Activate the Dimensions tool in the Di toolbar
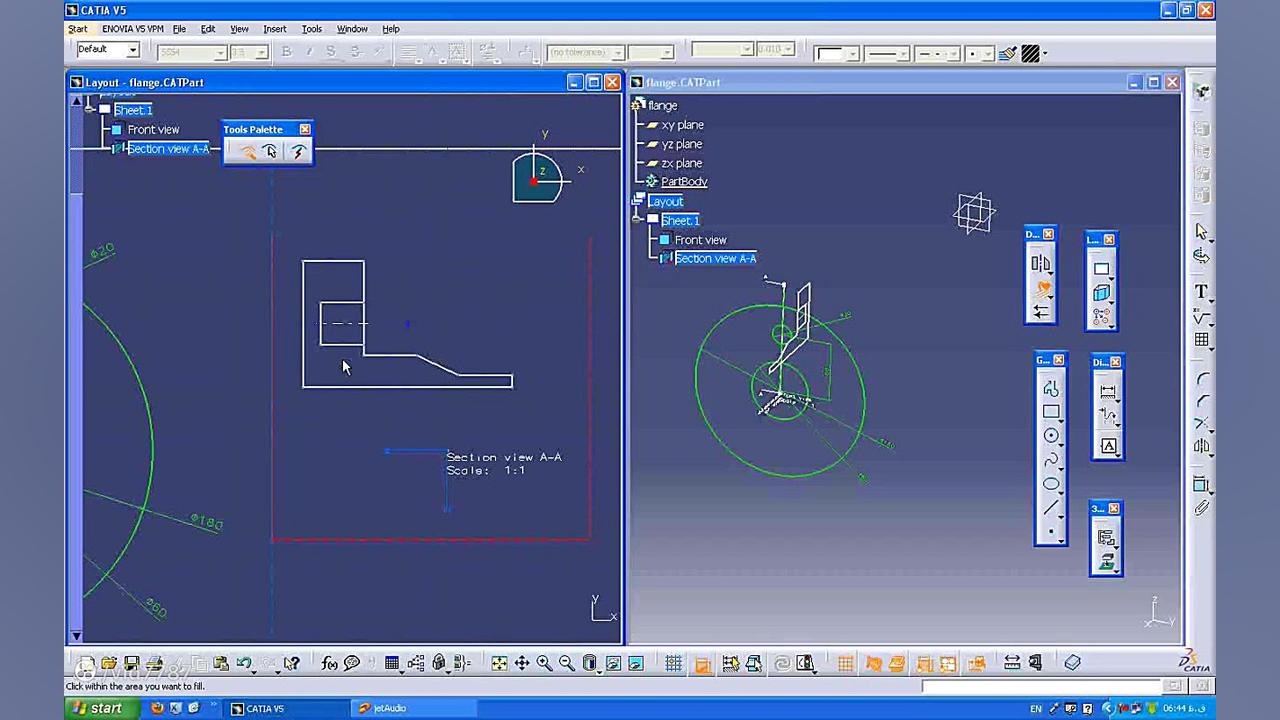1280x720 pixels. 1106,391
